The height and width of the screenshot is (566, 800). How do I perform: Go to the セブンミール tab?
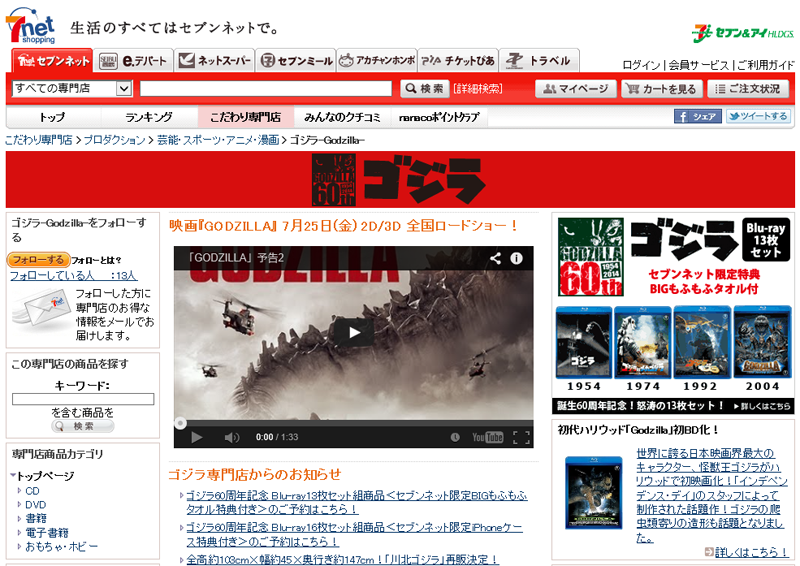point(296,61)
